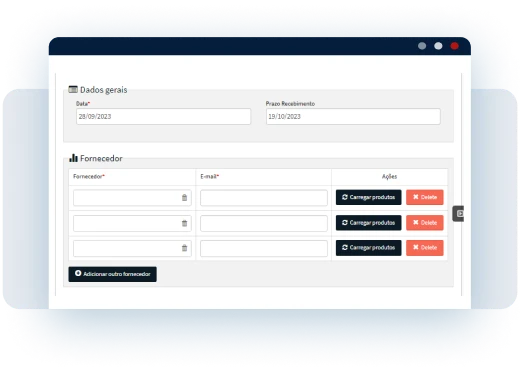The width and height of the screenshot is (523, 372).
Task: Add another supplier with Adicionar outro fornecedor
Action: click(112, 274)
